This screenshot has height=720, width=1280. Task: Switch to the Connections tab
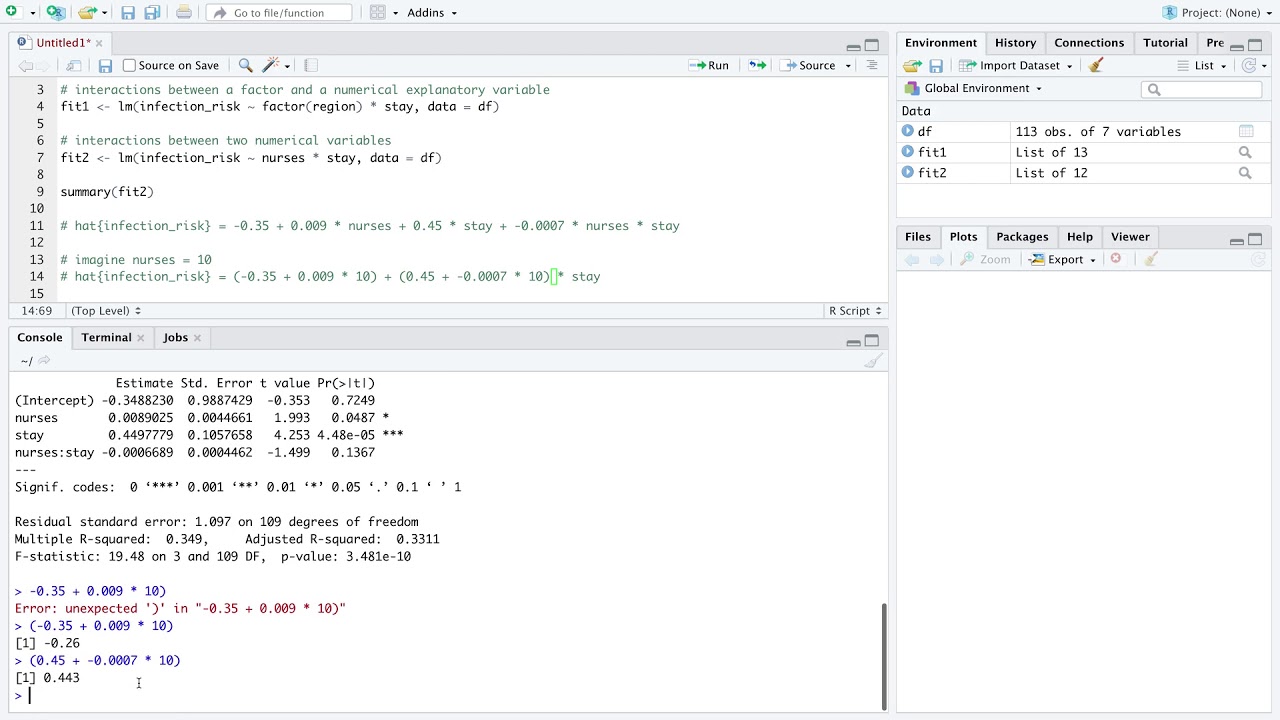[1089, 43]
